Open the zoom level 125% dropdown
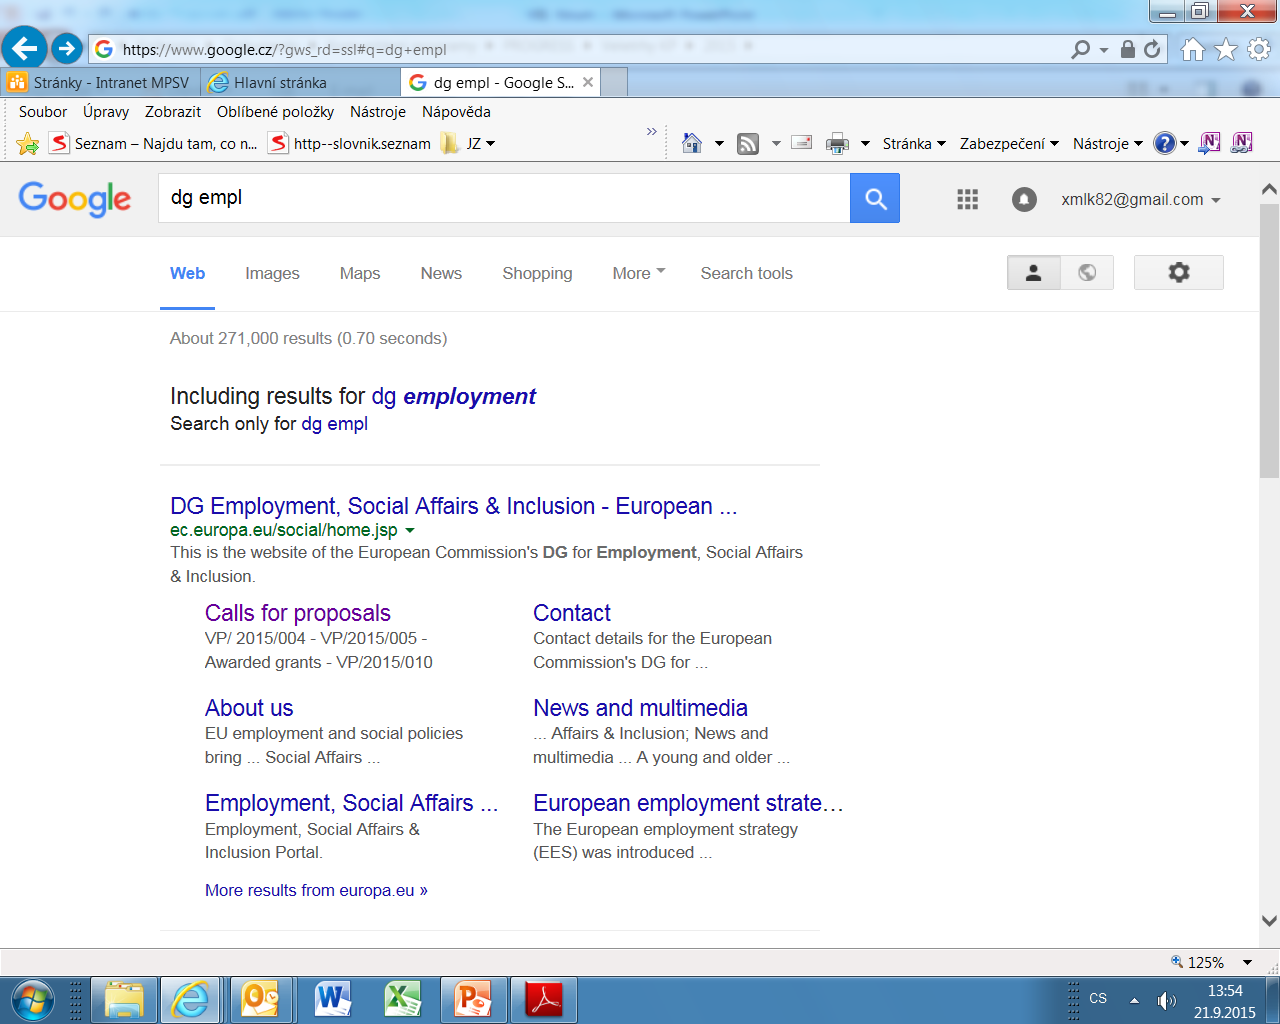Image resolution: width=1280 pixels, height=1024 pixels. [1247, 962]
